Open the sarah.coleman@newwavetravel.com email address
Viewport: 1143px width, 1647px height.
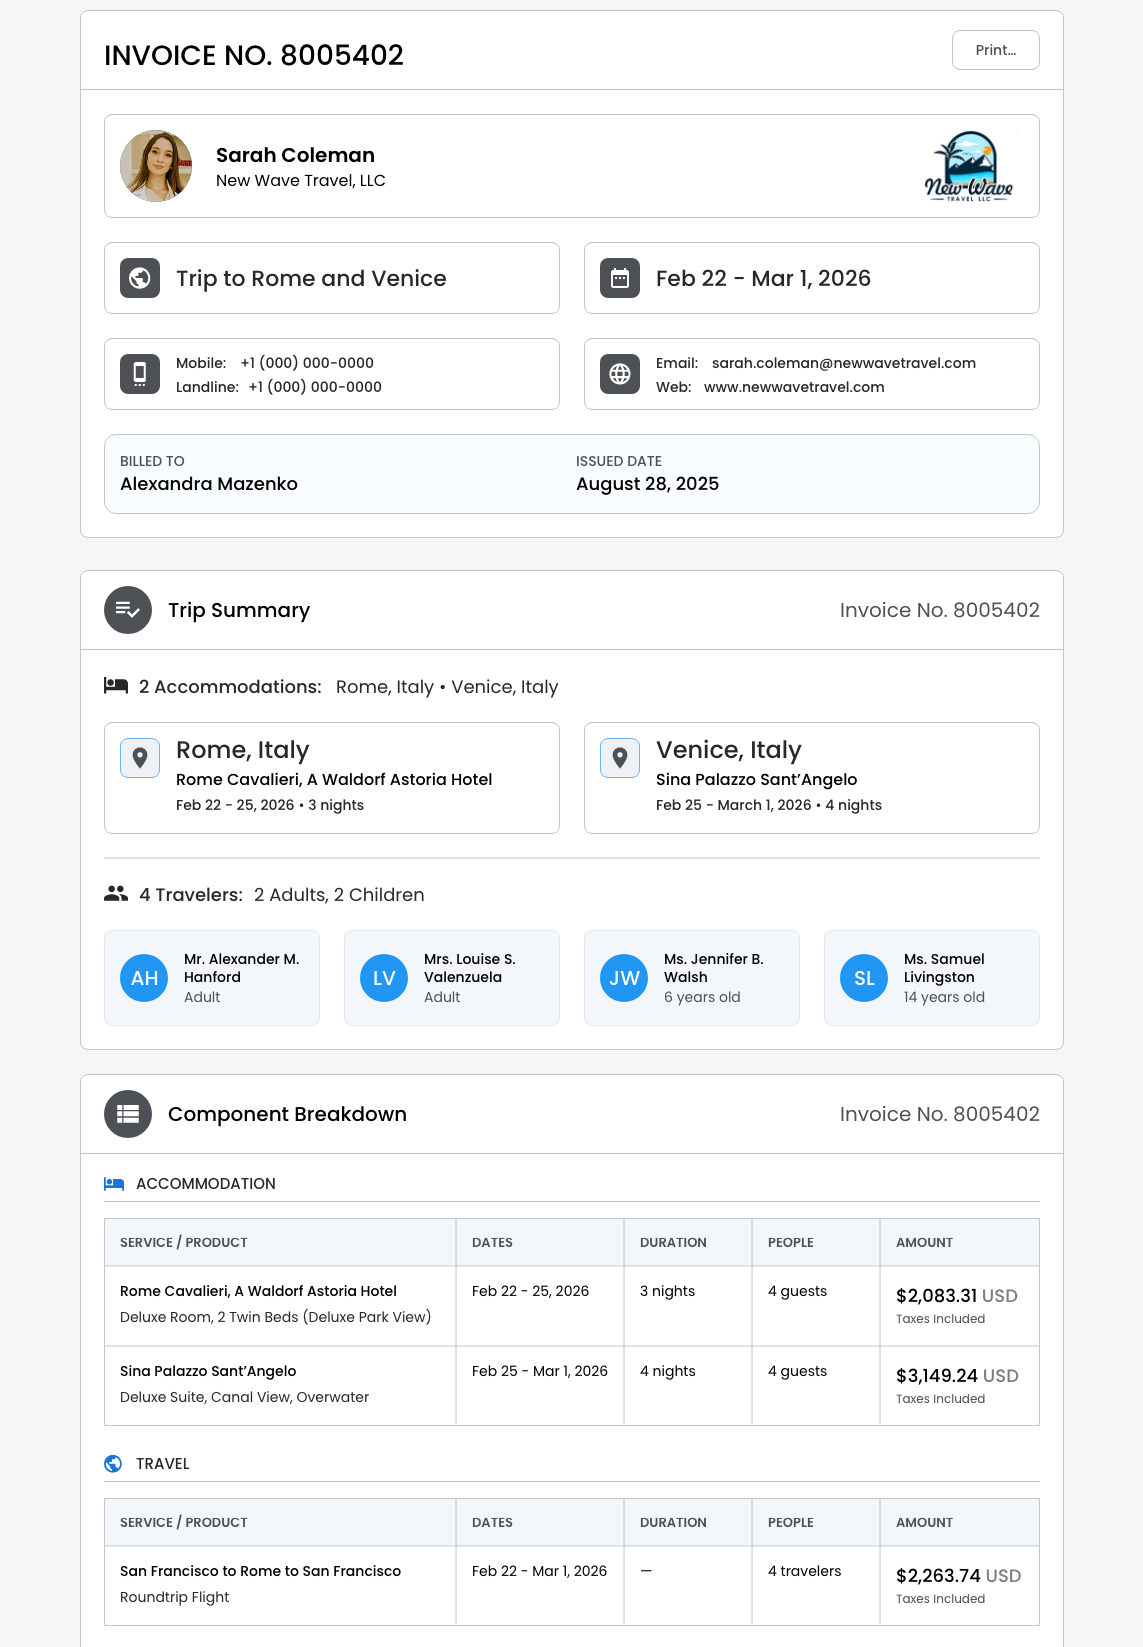point(843,363)
